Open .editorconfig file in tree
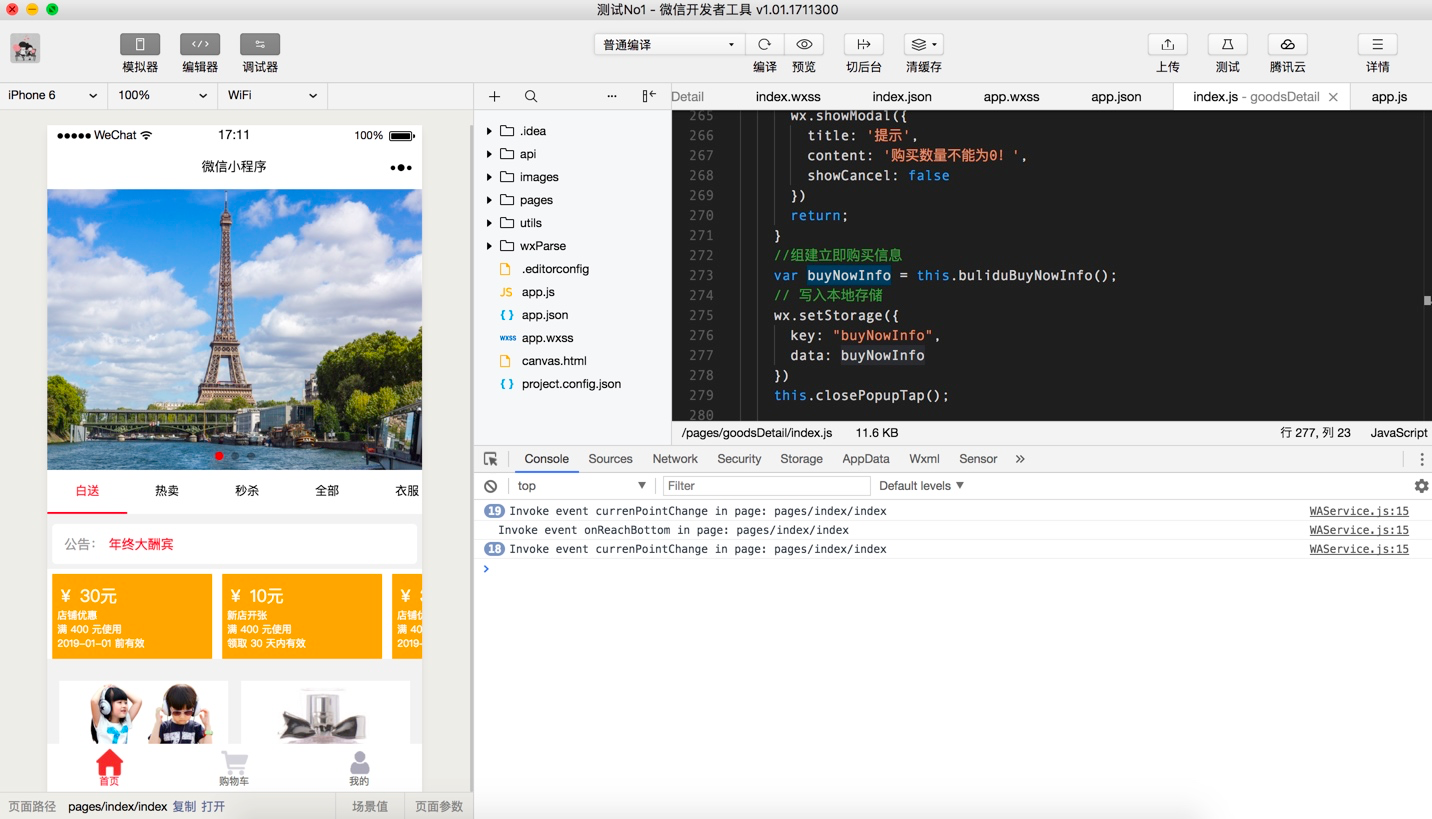Image resolution: width=1432 pixels, height=819 pixels. [555, 269]
